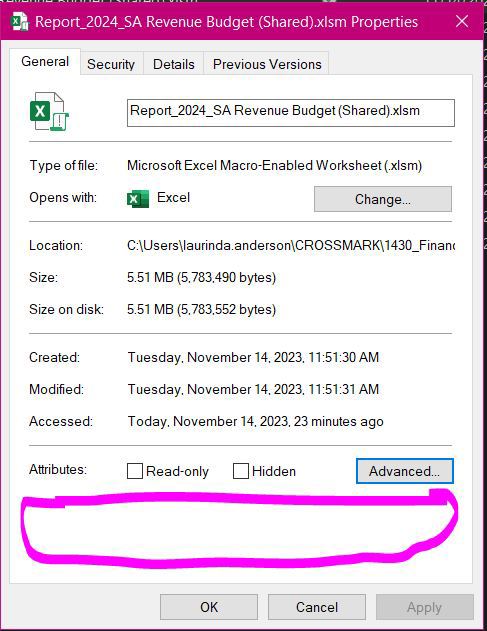
Task: Click the Macro-Enabled Worksheet type text
Action: click(274, 165)
